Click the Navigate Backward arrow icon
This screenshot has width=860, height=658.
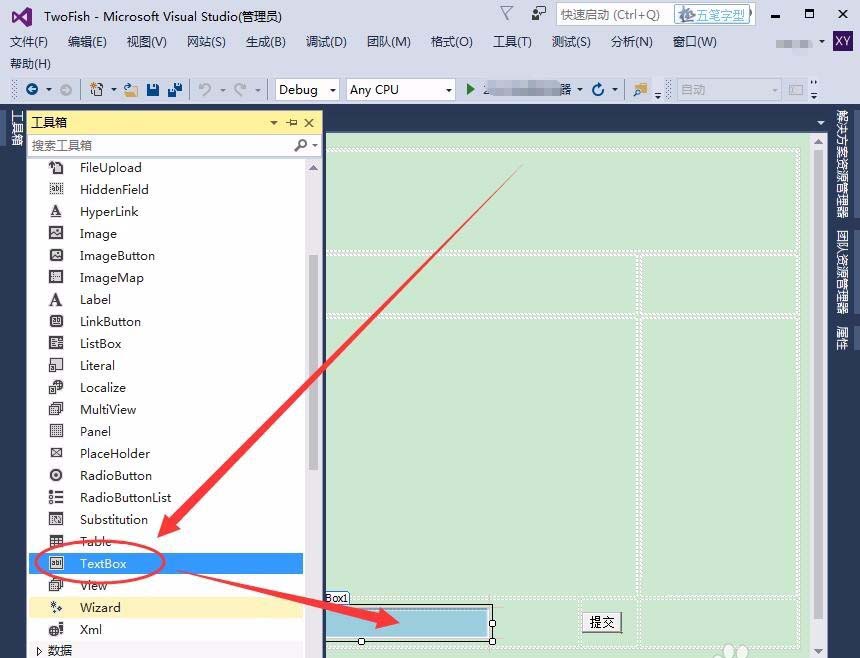point(32,91)
